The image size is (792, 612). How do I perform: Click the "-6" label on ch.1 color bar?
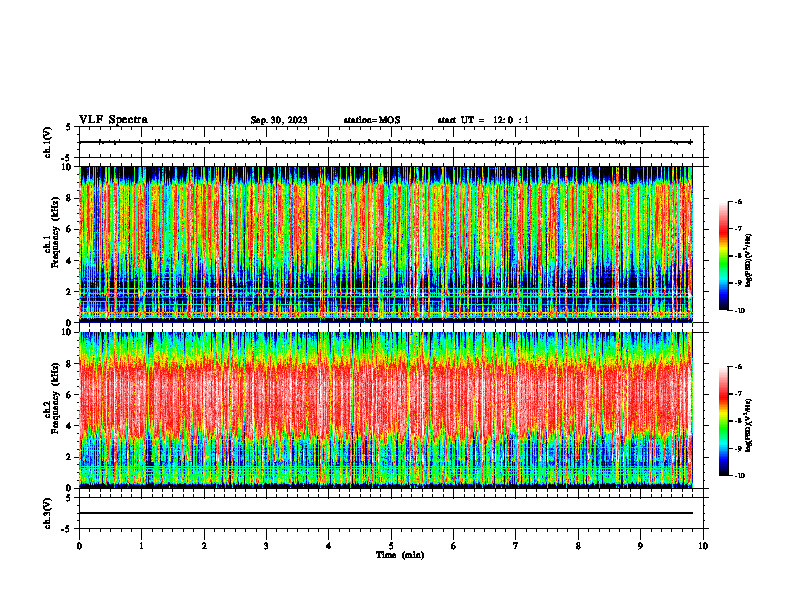pos(738,201)
